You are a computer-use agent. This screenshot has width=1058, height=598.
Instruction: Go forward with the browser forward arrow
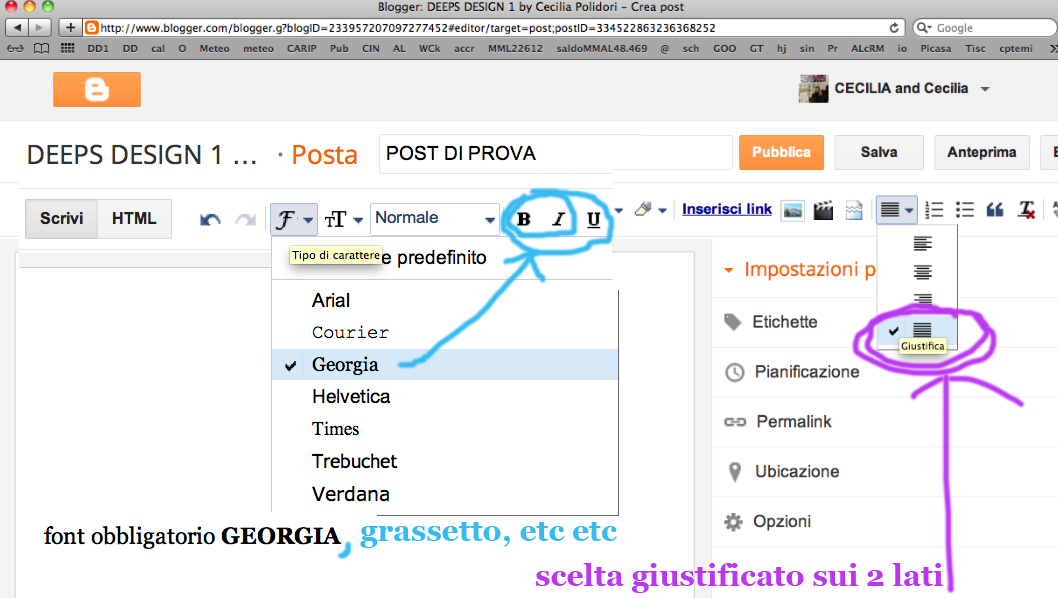(x=39, y=28)
